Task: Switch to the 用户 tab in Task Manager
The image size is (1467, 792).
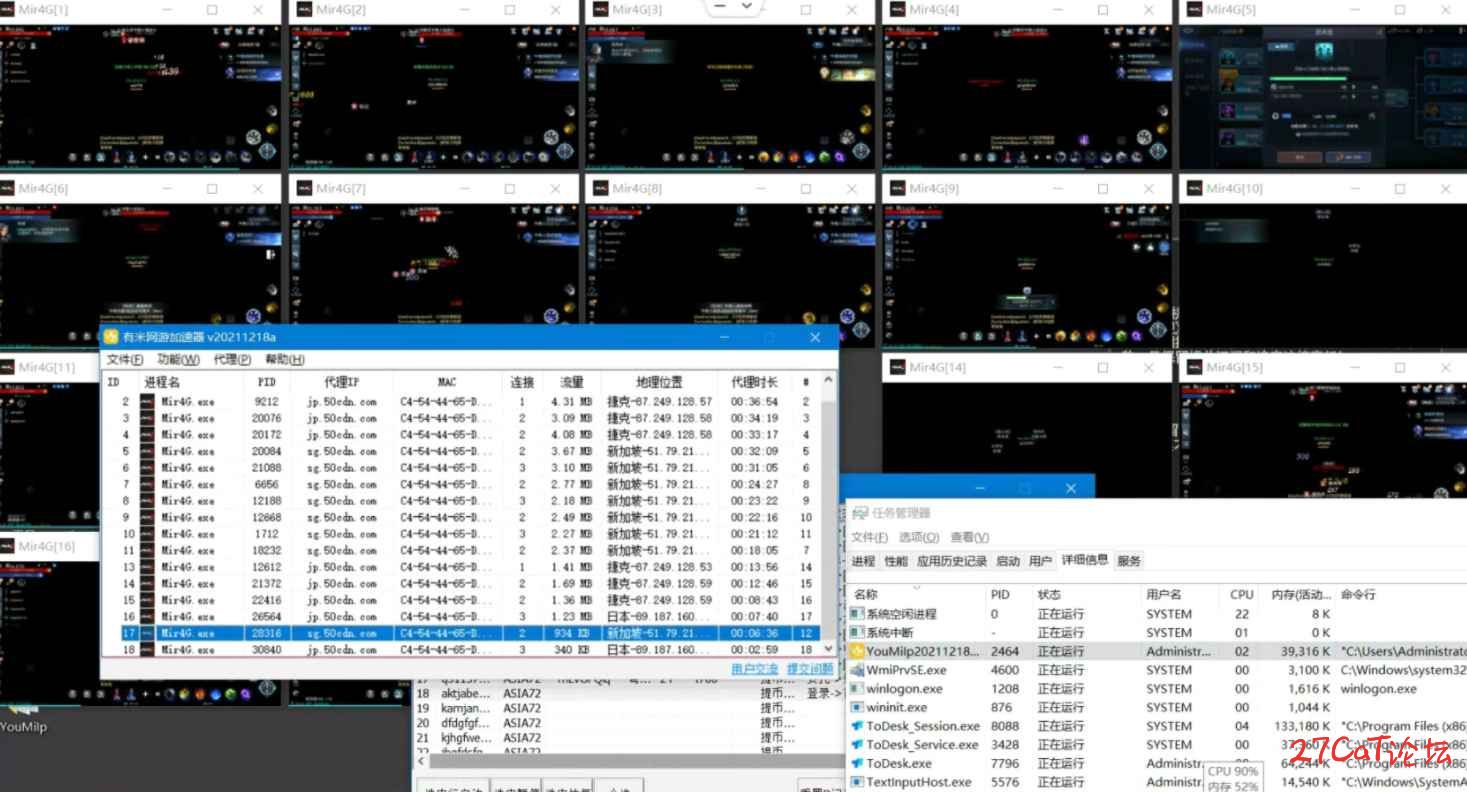Action: coord(1040,561)
